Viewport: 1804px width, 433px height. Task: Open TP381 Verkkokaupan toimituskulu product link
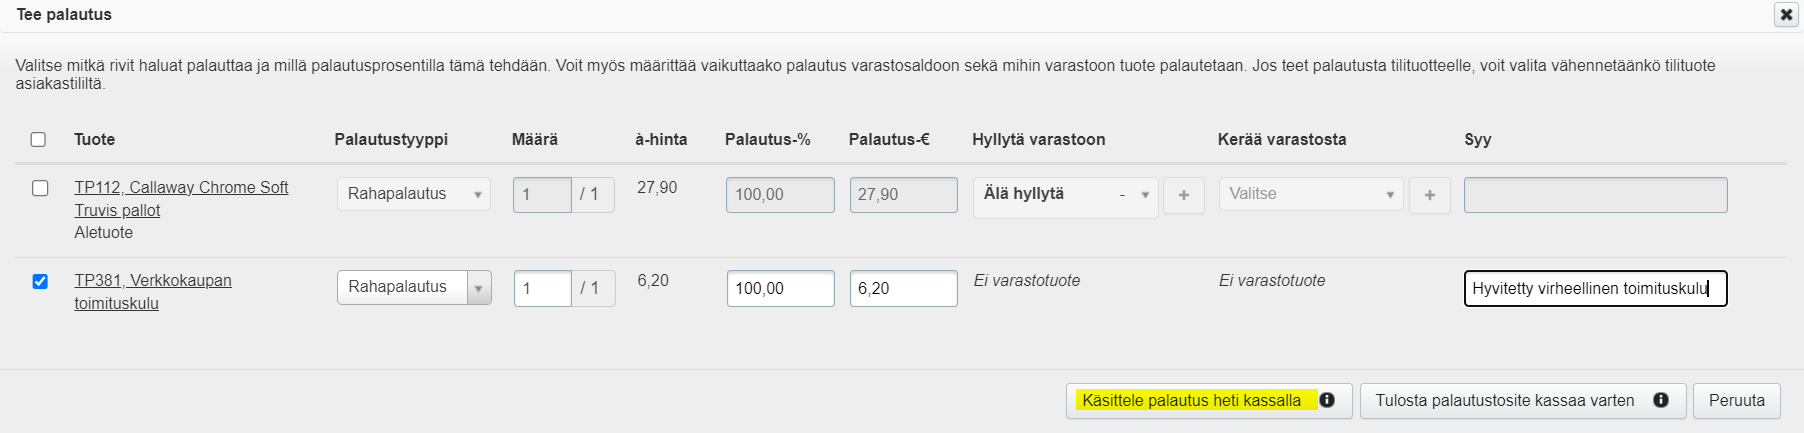click(152, 281)
